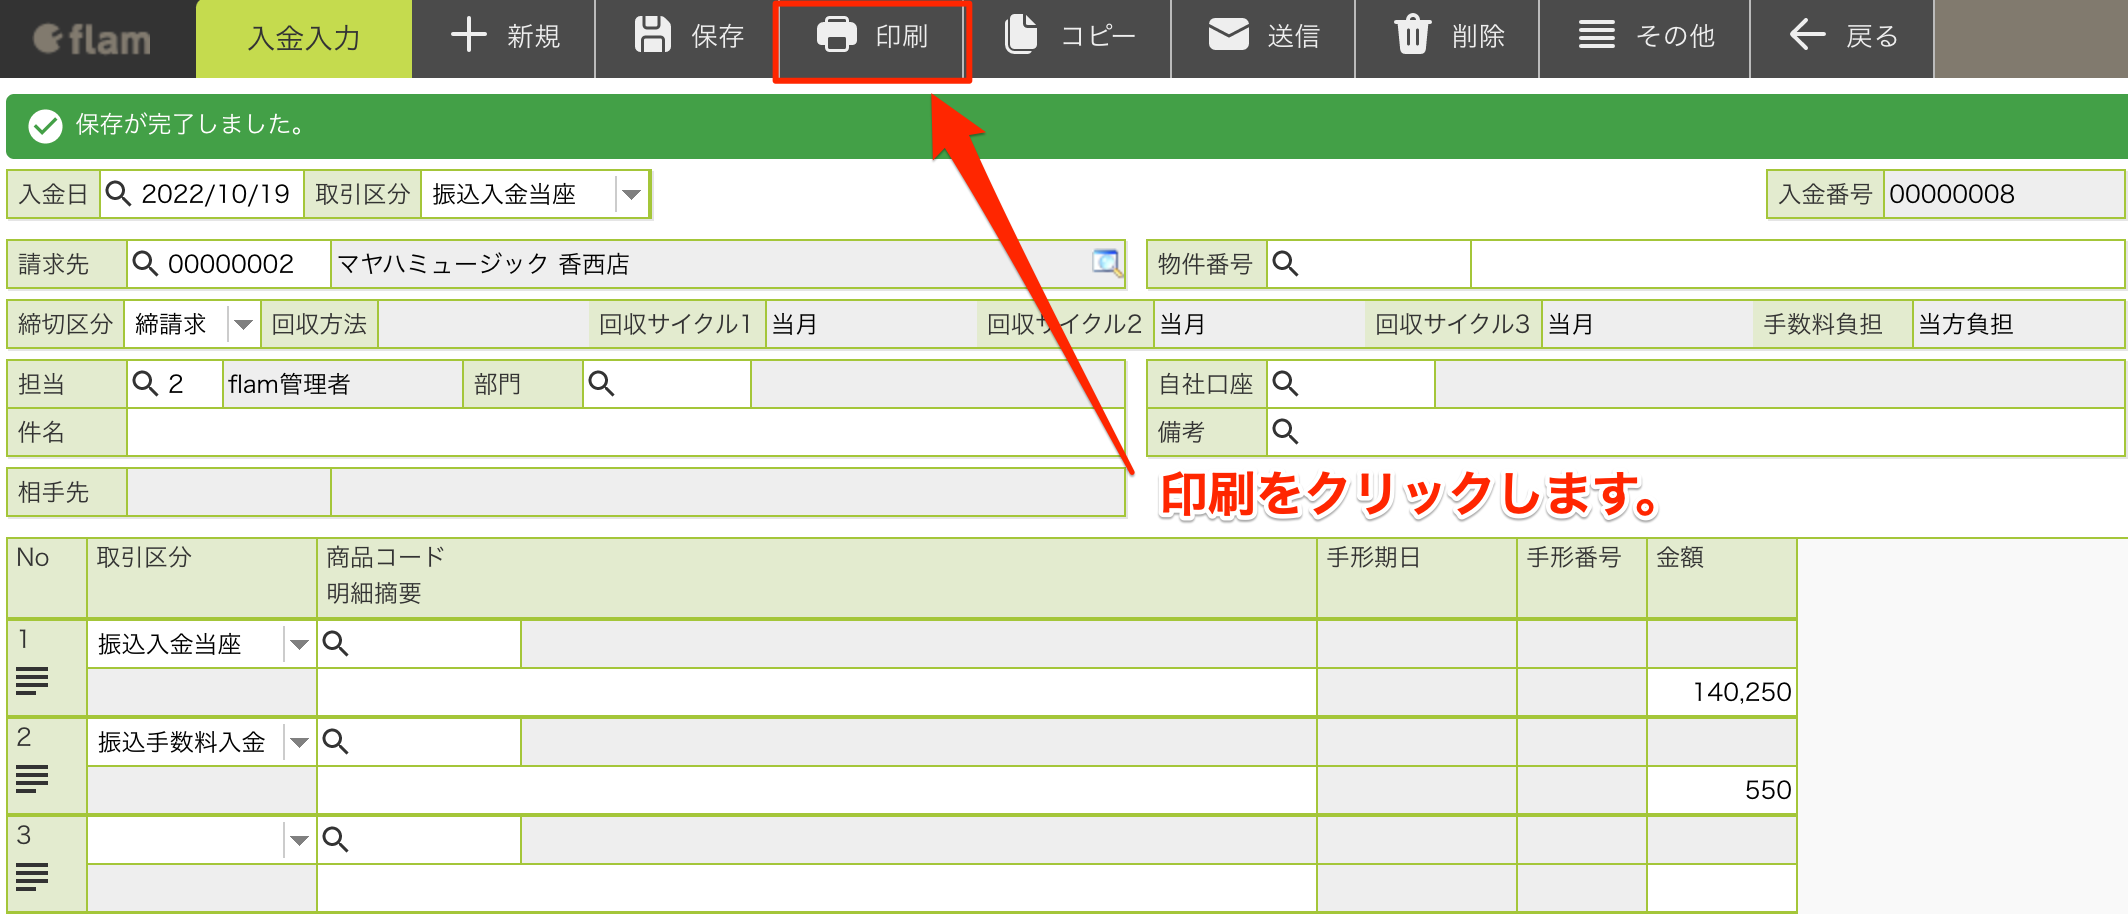Click the 手数料負担 value 当方負担
The width and height of the screenshot is (2128, 914).
1965,324
